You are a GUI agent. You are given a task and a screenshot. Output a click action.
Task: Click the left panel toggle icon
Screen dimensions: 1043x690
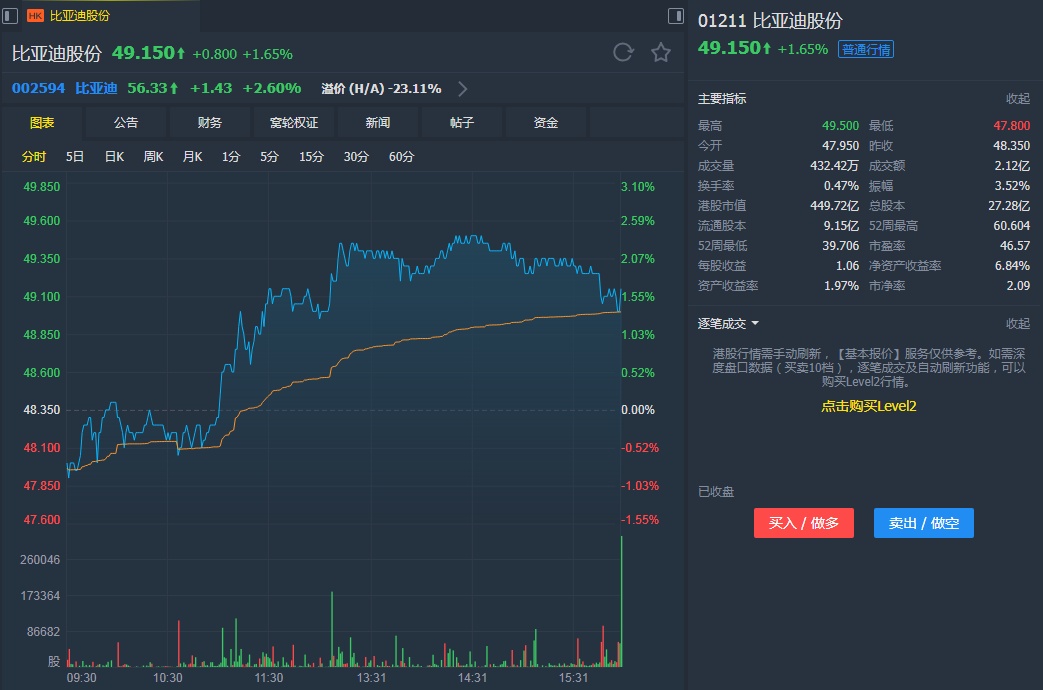(9, 15)
